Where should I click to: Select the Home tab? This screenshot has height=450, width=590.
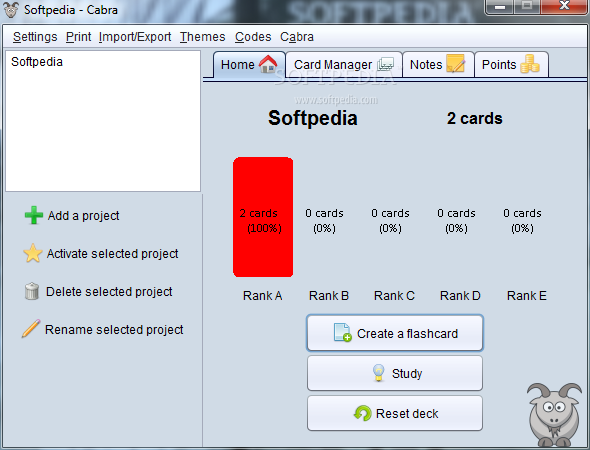click(x=249, y=65)
